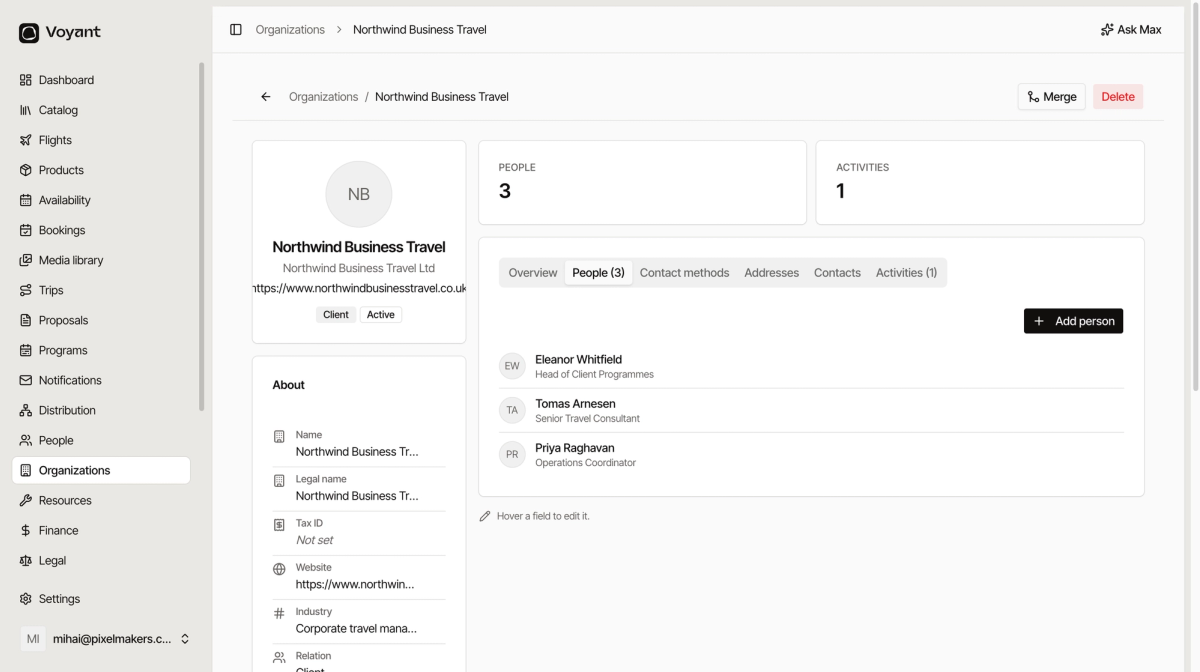1200x672 pixels.
Task: Click the Tax ID receipt icon
Action: pyautogui.click(x=279, y=525)
